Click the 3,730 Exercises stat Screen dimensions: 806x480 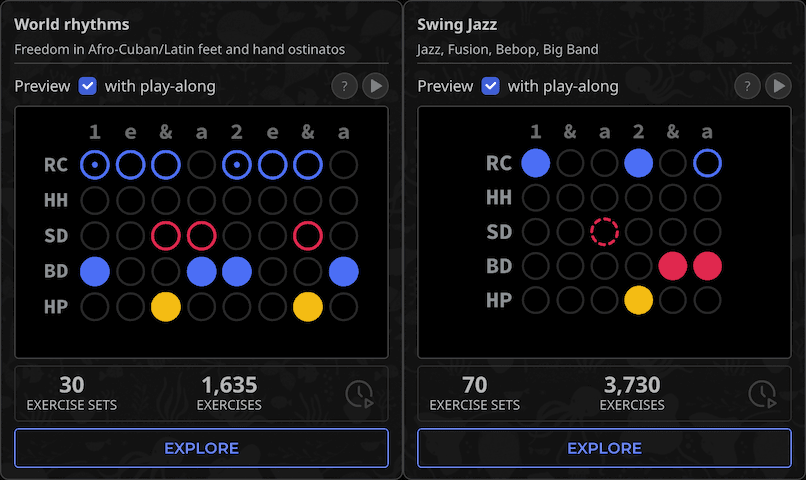pos(632,393)
